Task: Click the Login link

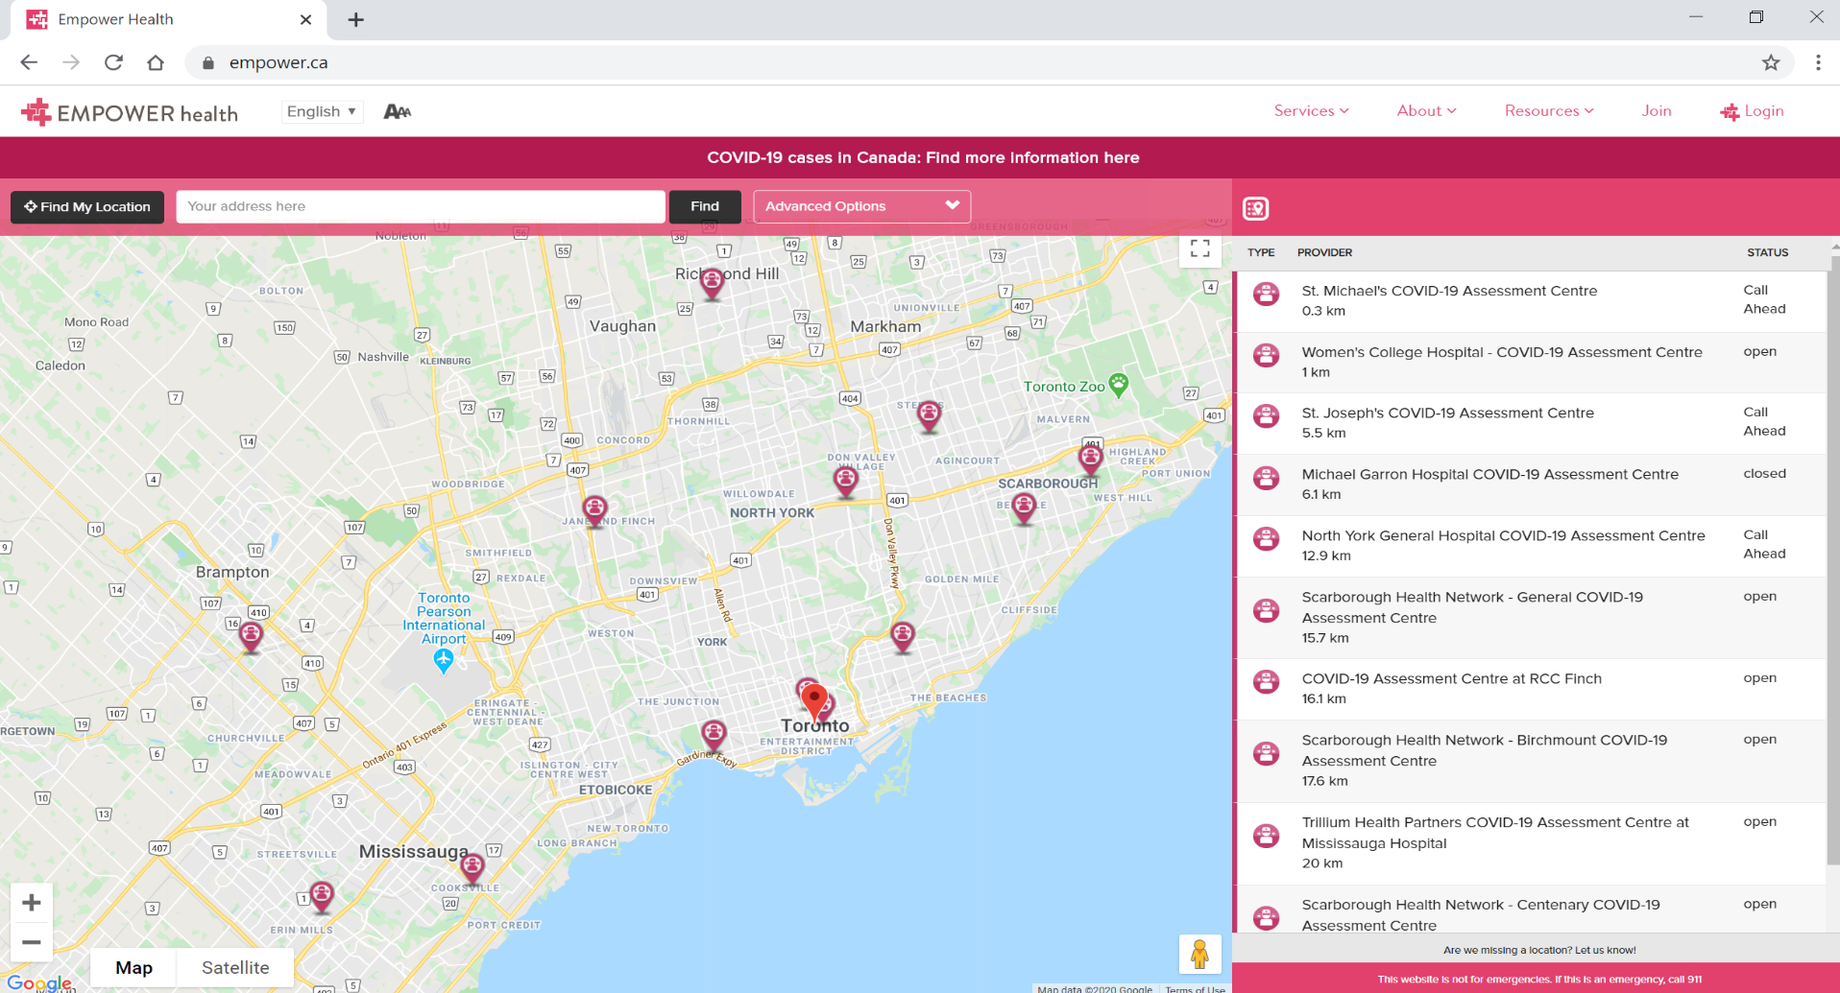Action: [x=1752, y=111]
